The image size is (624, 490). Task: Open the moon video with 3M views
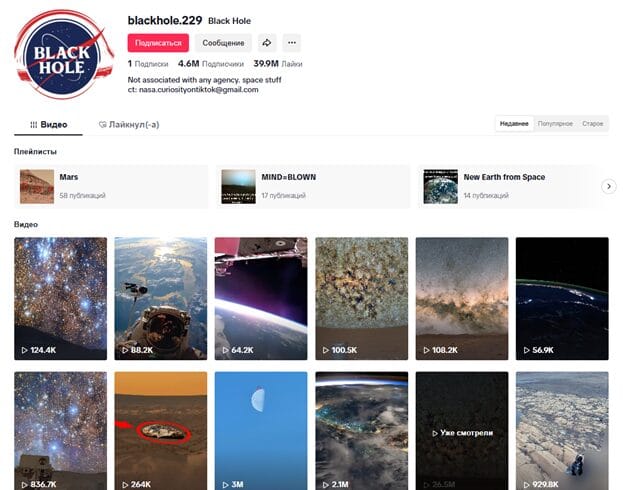(261, 431)
